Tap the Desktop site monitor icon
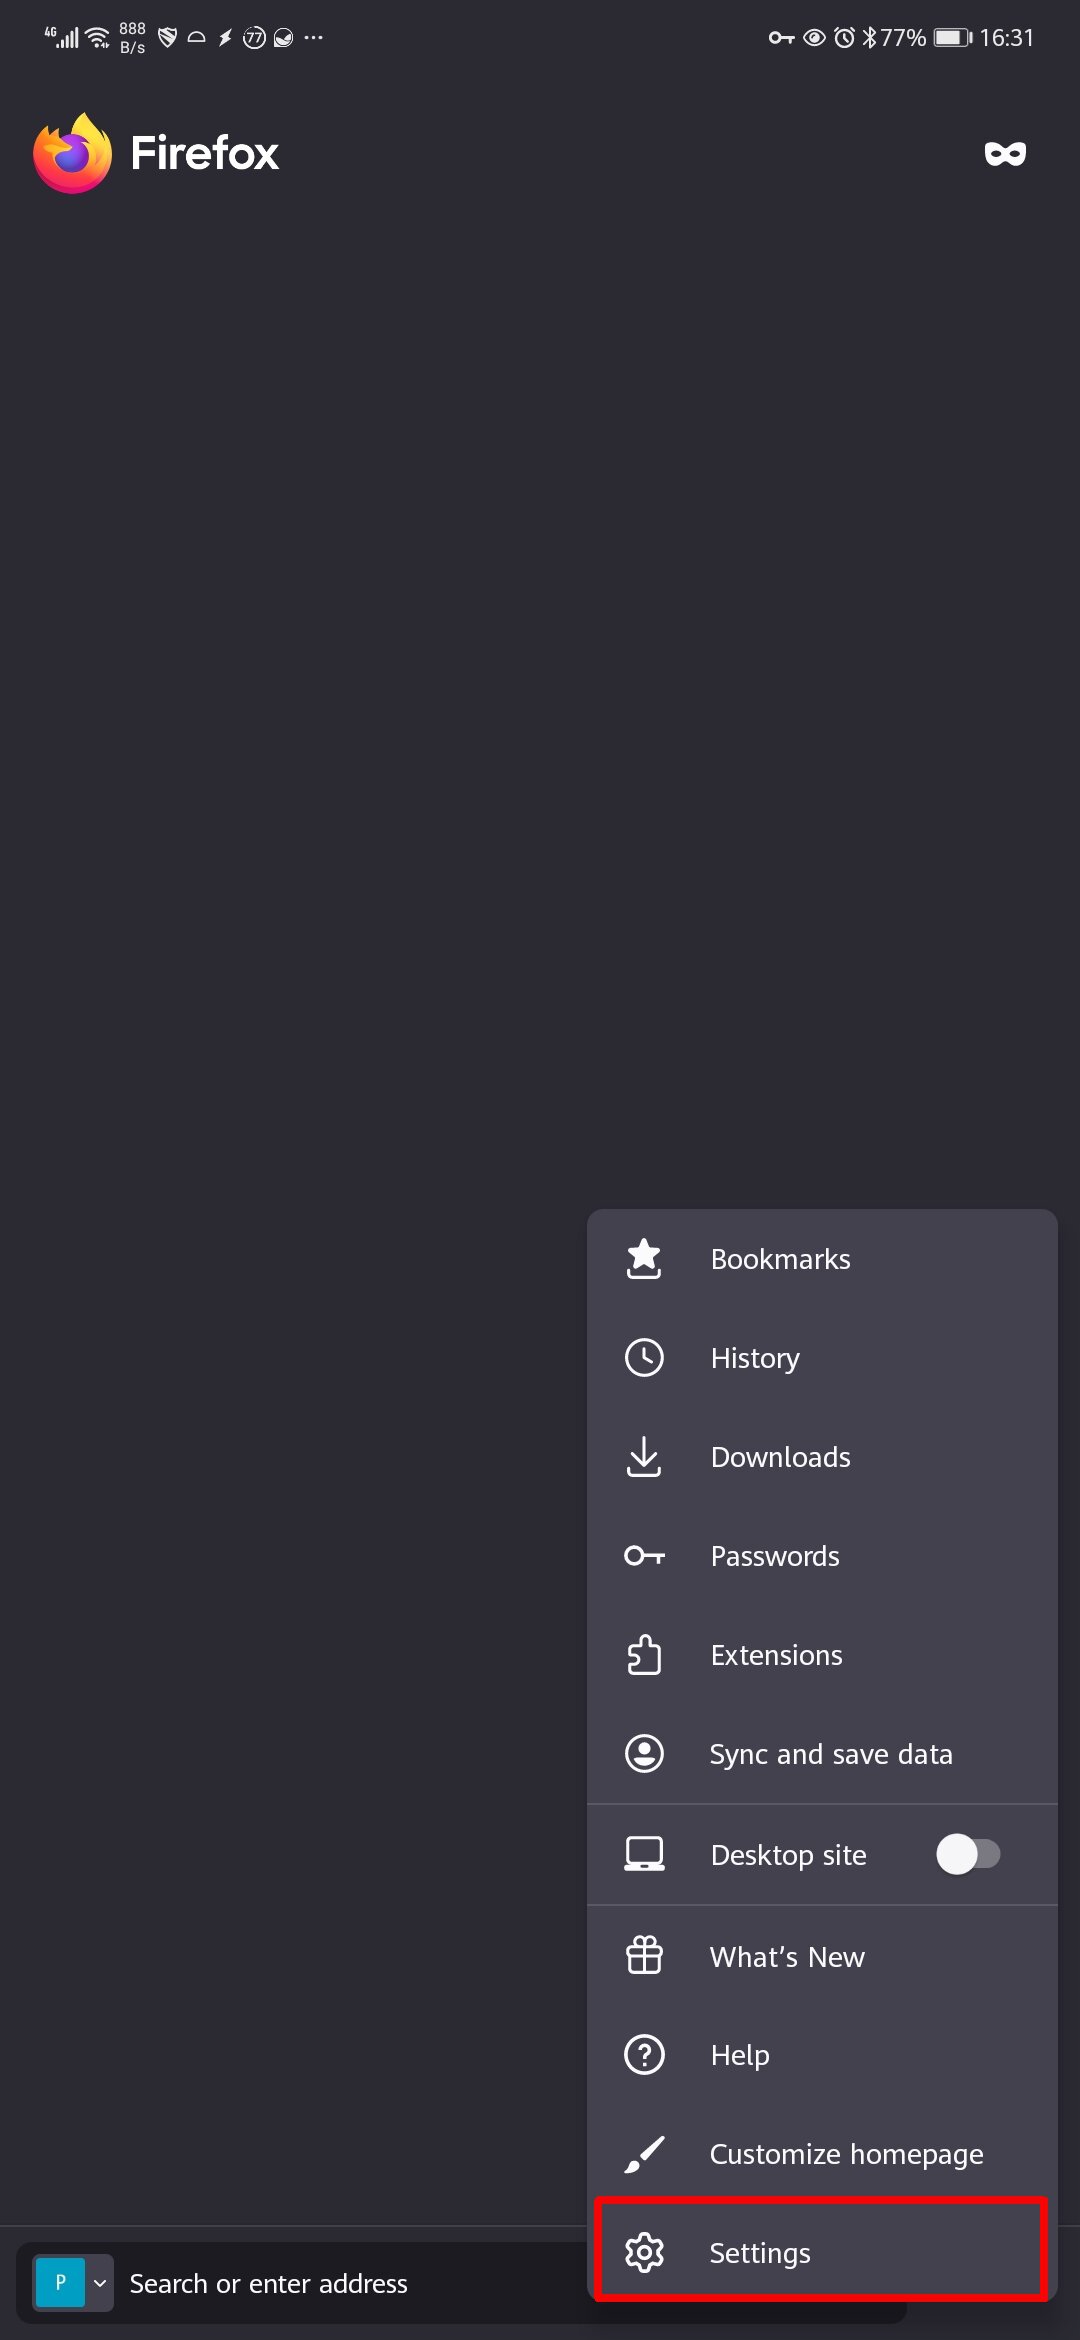The height and width of the screenshot is (2340, 1080). (x=644, y=1854)
